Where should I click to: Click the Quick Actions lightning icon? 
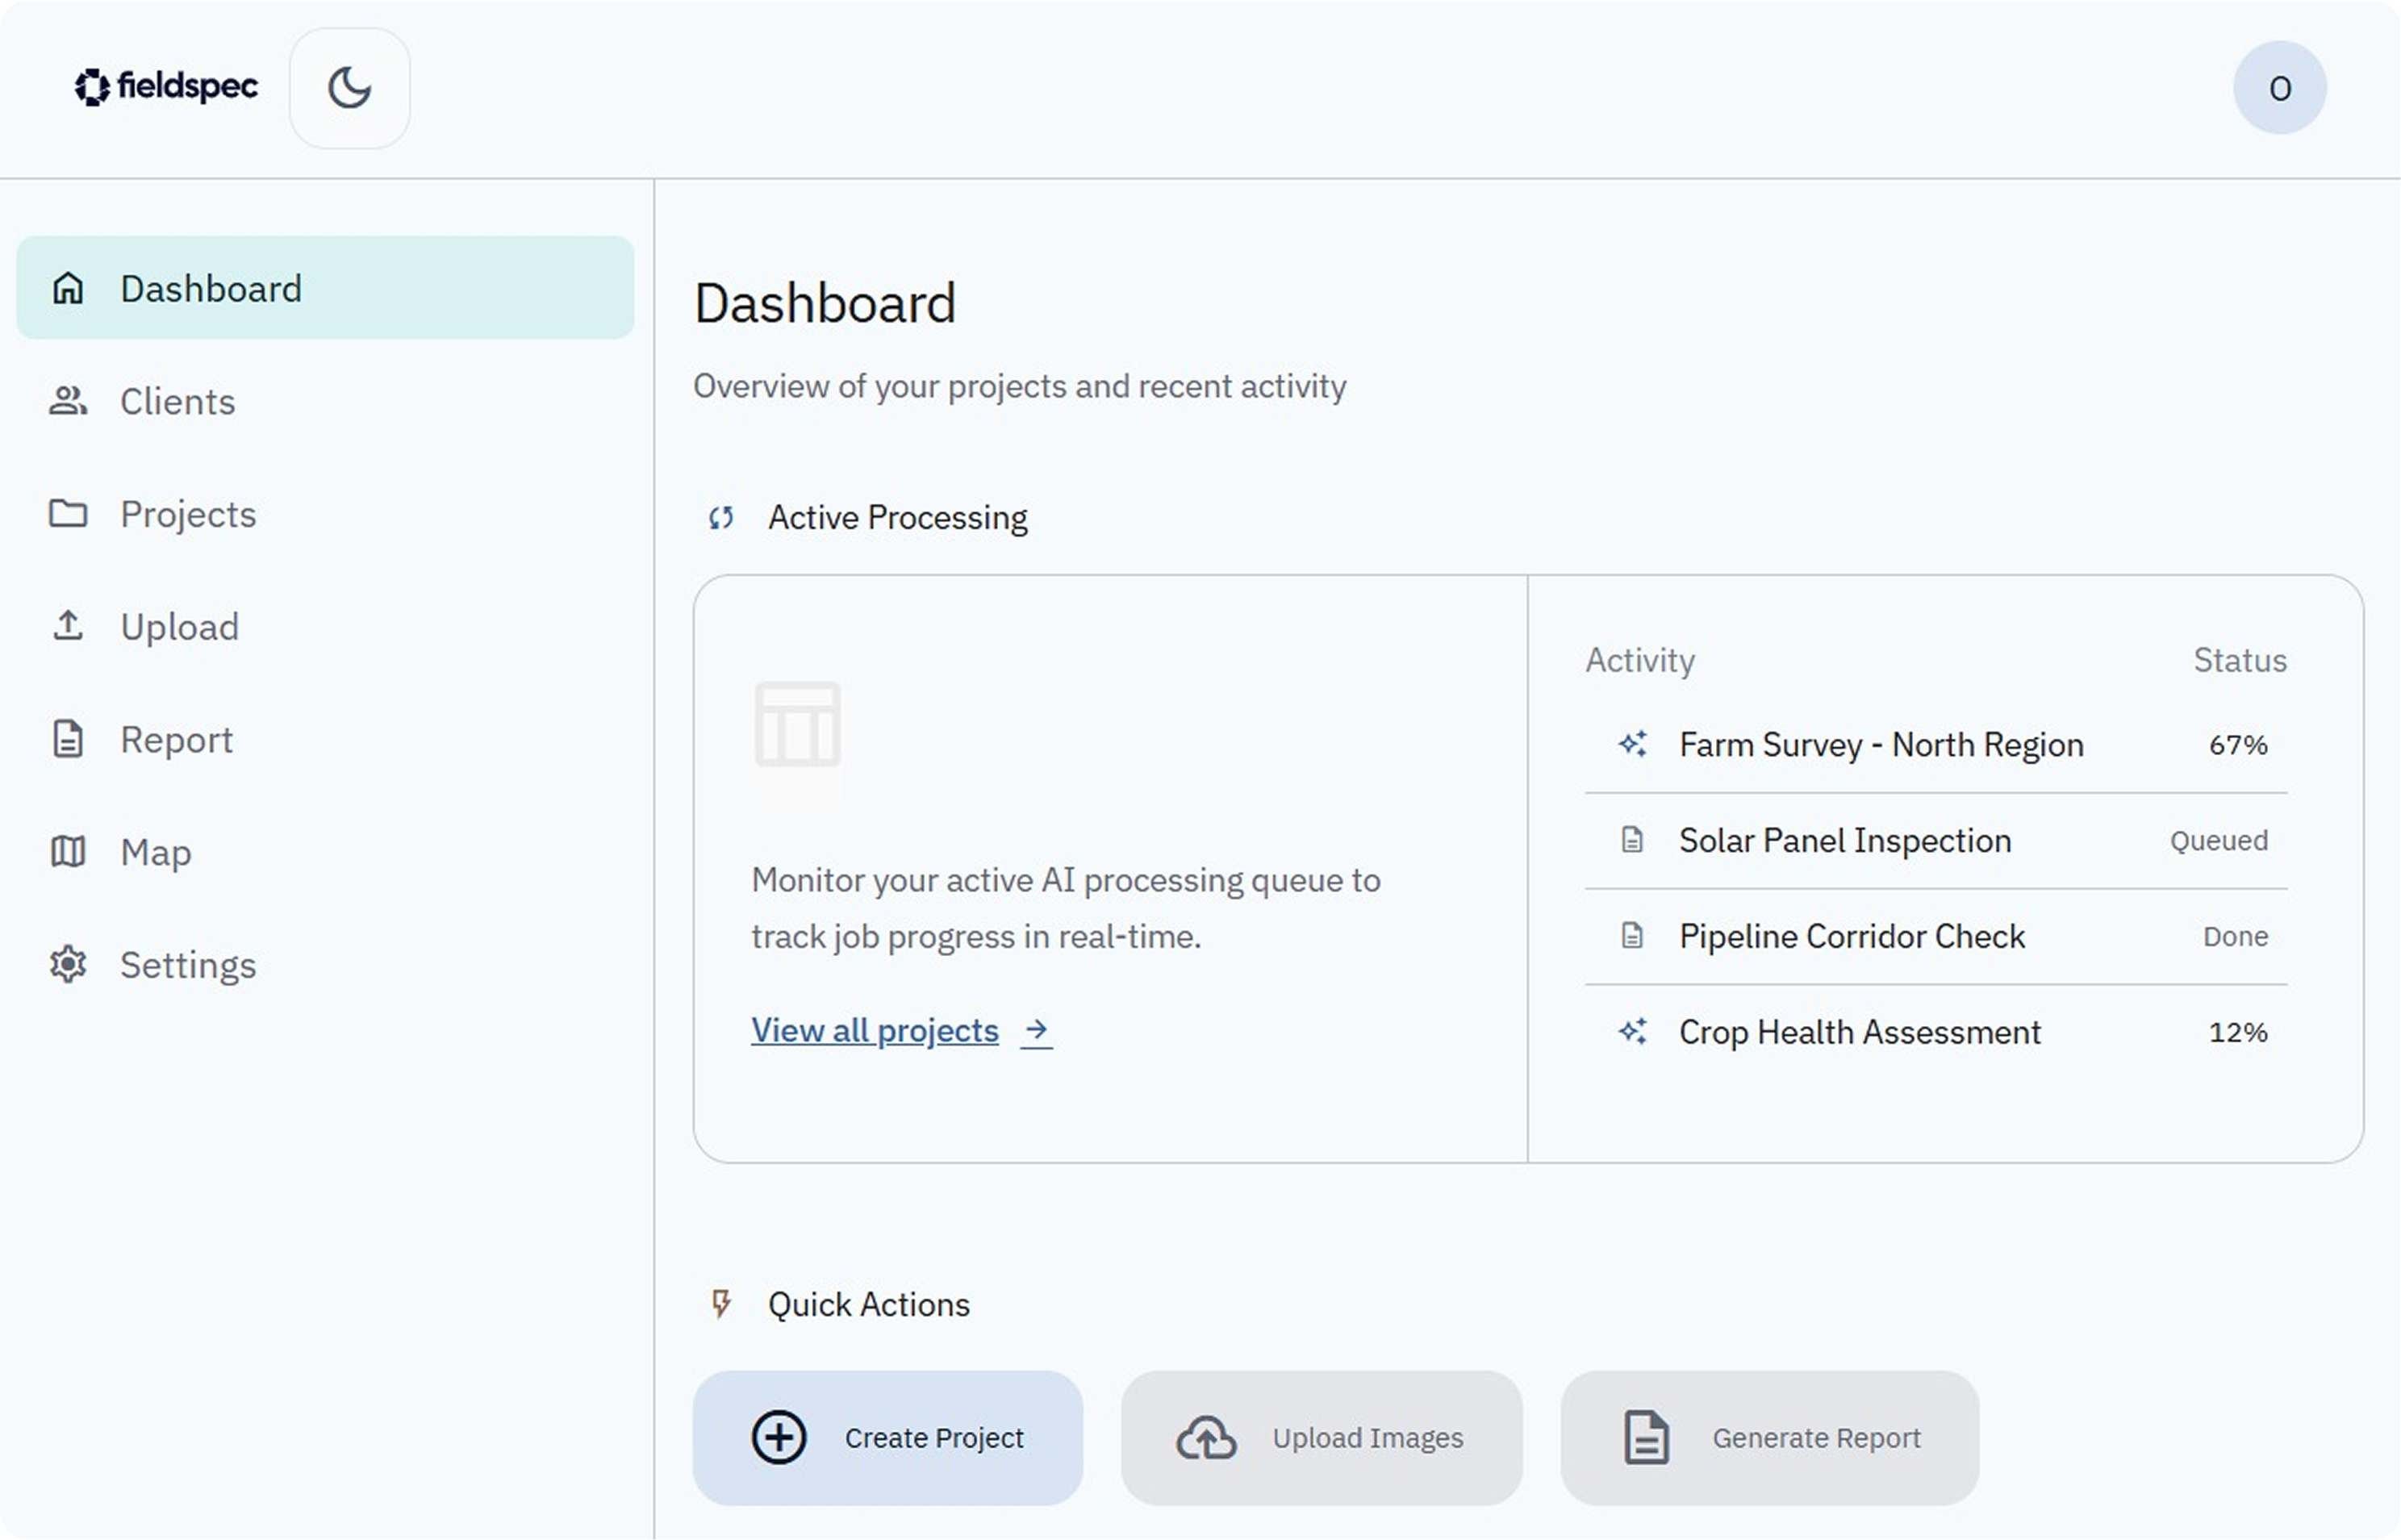(721, 1304)
